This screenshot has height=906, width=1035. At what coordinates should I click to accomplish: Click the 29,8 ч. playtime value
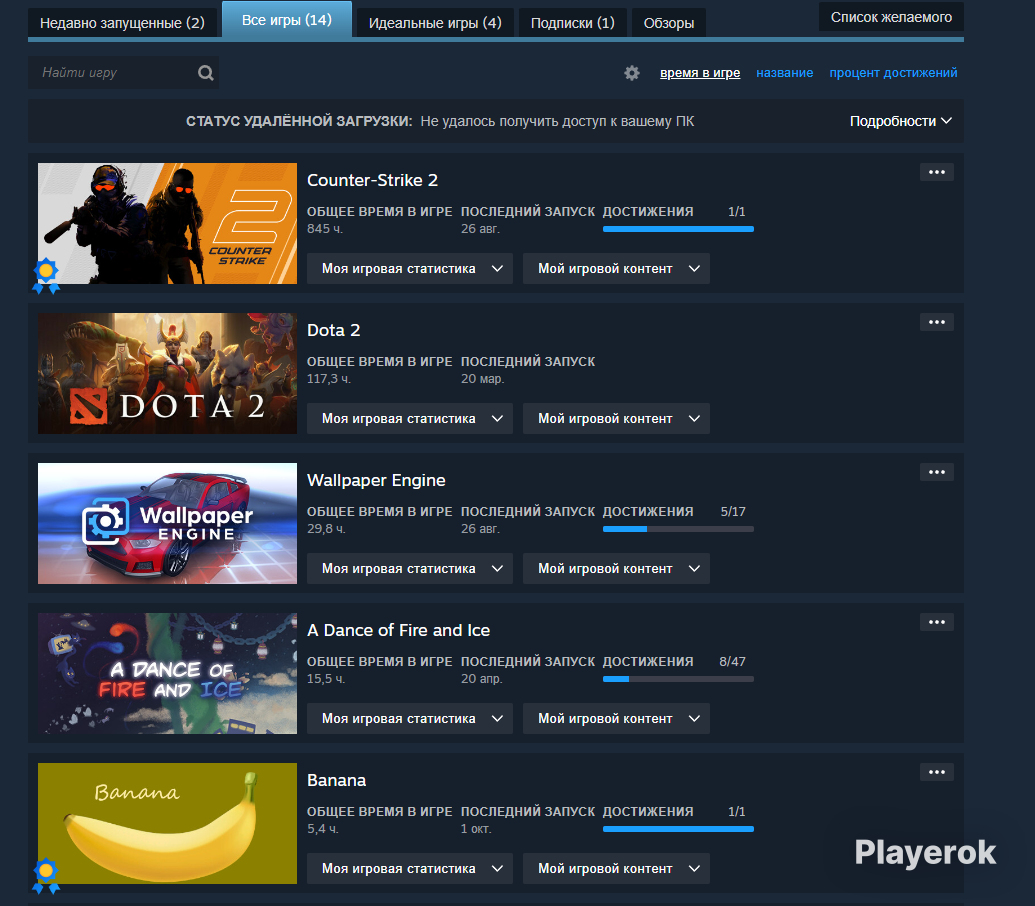point(326,529)
